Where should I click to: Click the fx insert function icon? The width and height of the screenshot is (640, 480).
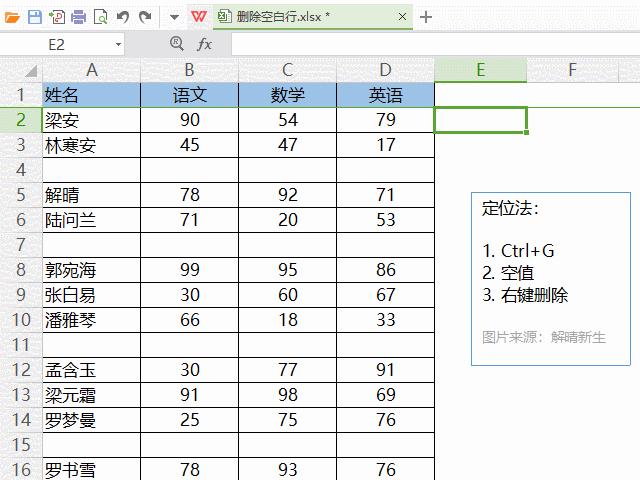pyautogui.click(x=204, y=44)
